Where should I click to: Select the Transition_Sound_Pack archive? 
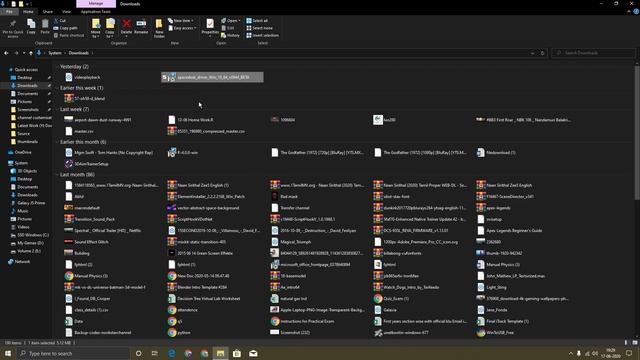[x=90, y=219]
